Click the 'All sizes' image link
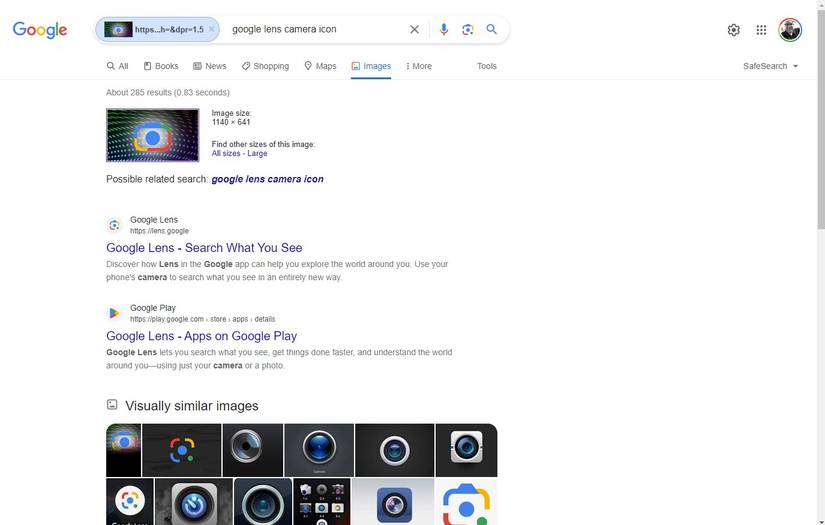Screen dimensions: 825x525 point(226,154)
